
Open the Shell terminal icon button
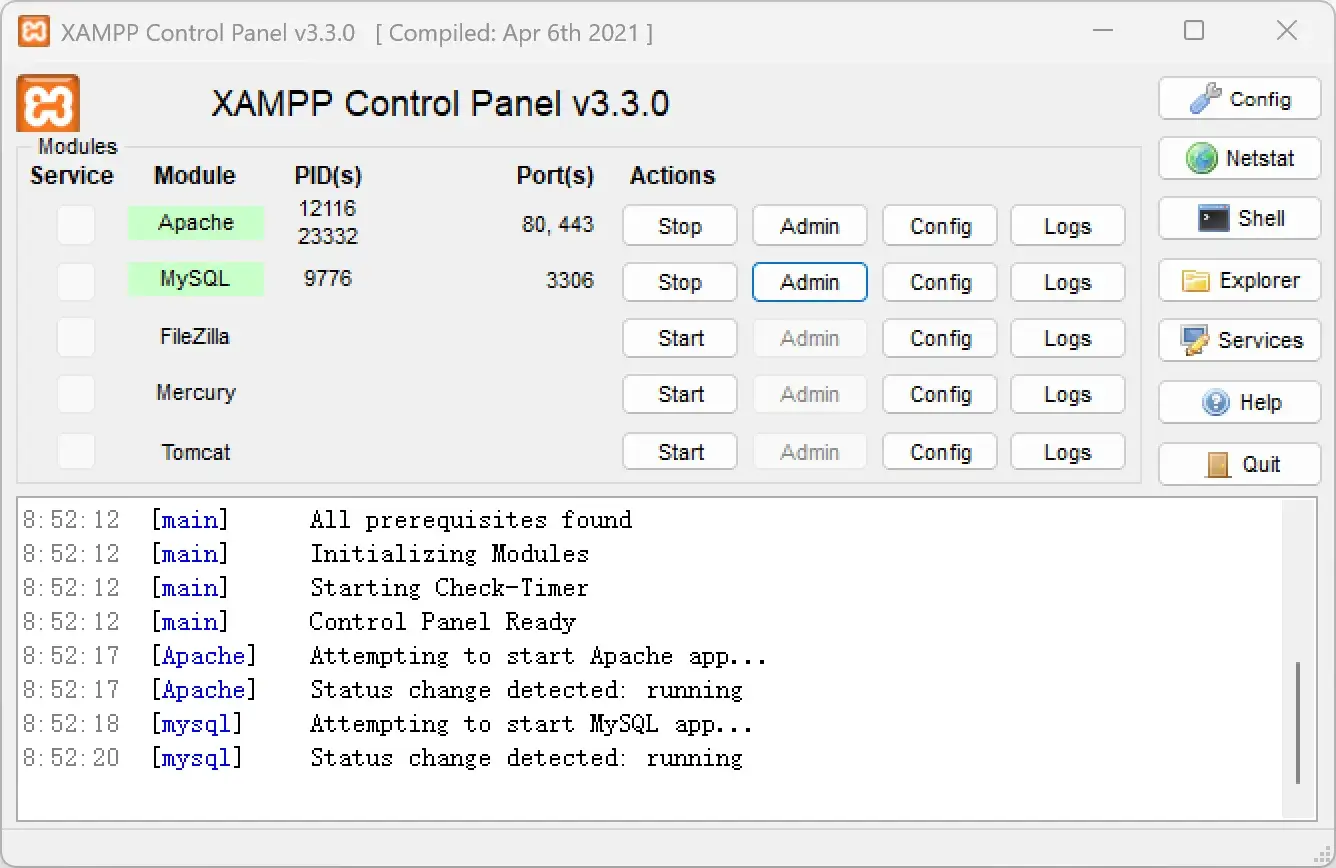pos(1239,218)
